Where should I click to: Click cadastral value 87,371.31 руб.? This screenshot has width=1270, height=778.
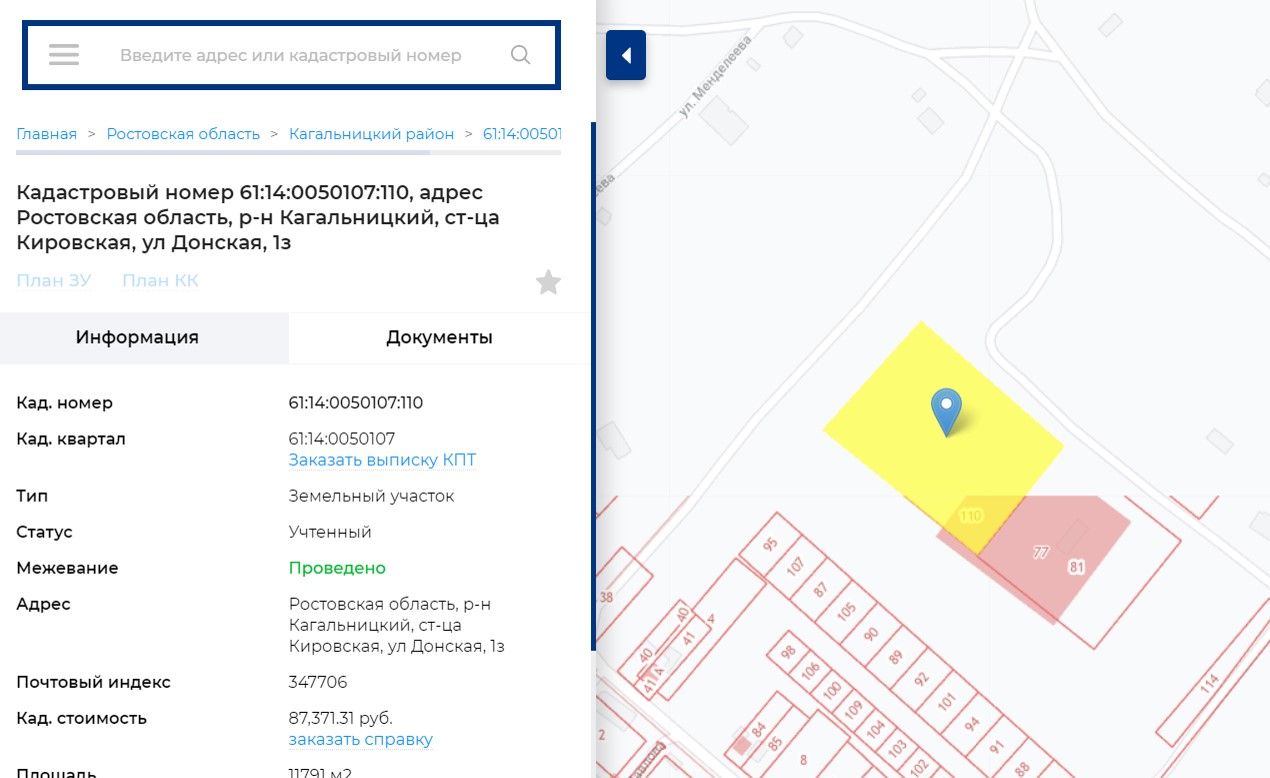(x=341, y=718)
